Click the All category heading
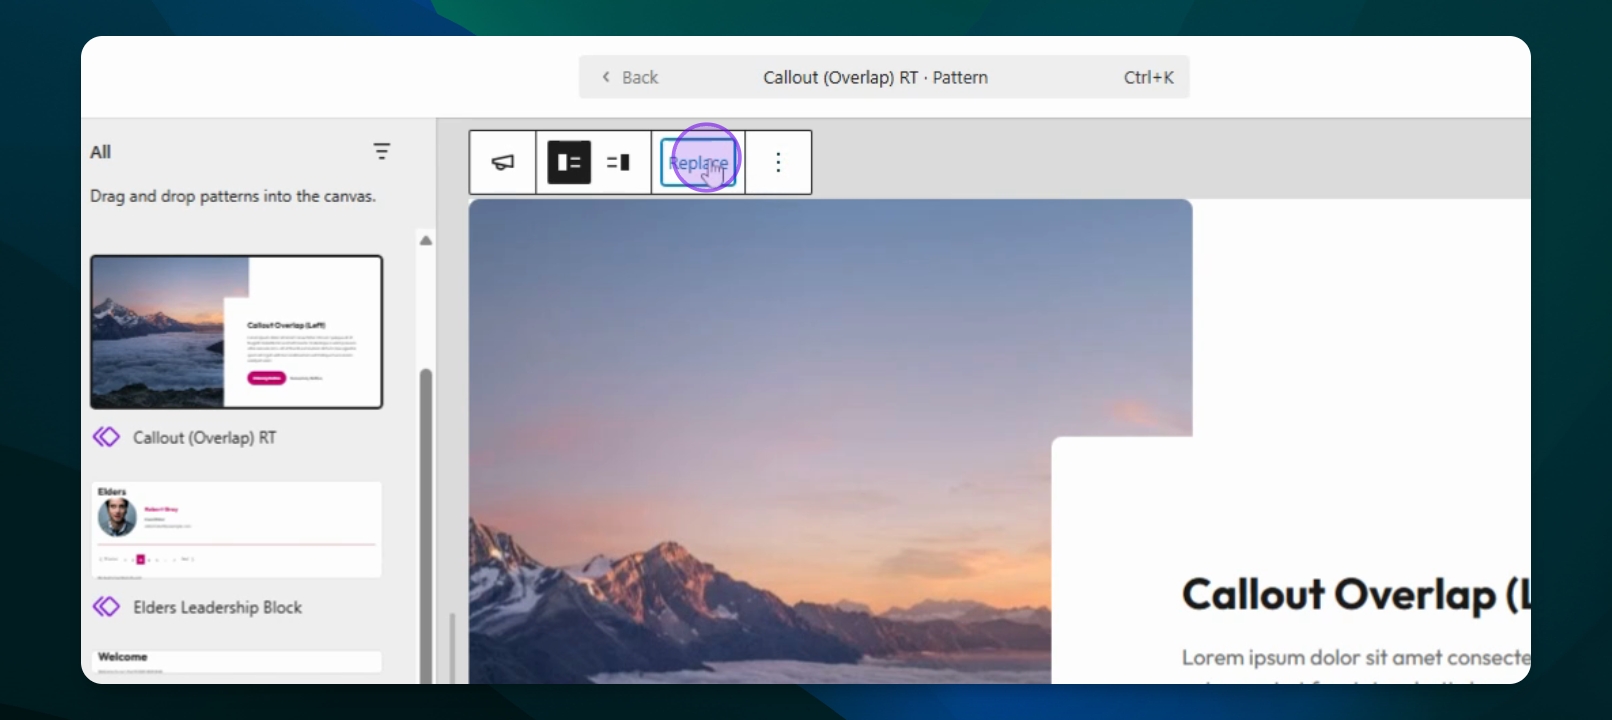This screenshot has width=1612, height=720. [100, 152]
